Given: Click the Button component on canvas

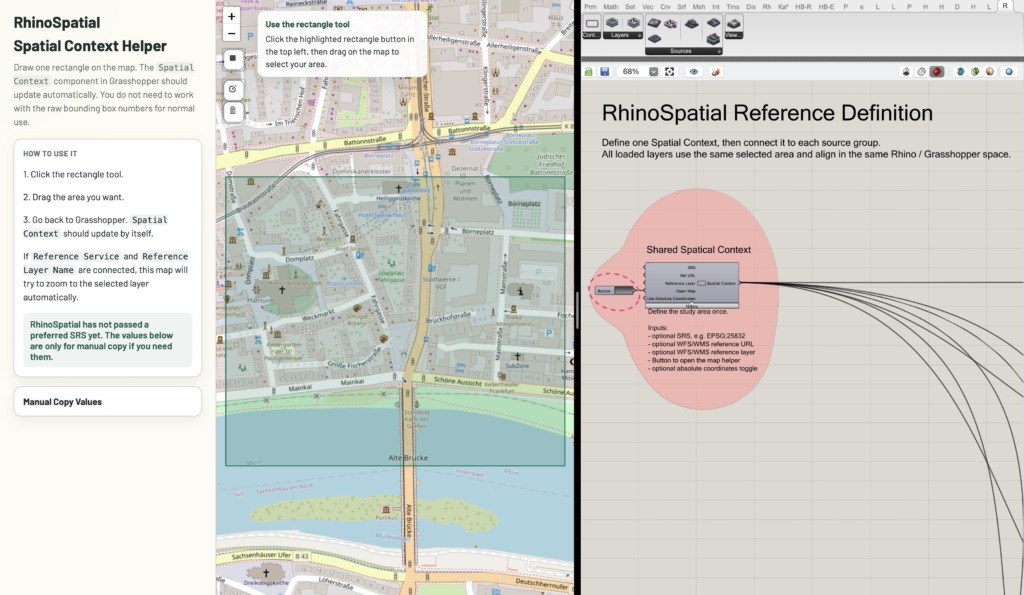Looking at the screenshot, I should coord(615,291).
